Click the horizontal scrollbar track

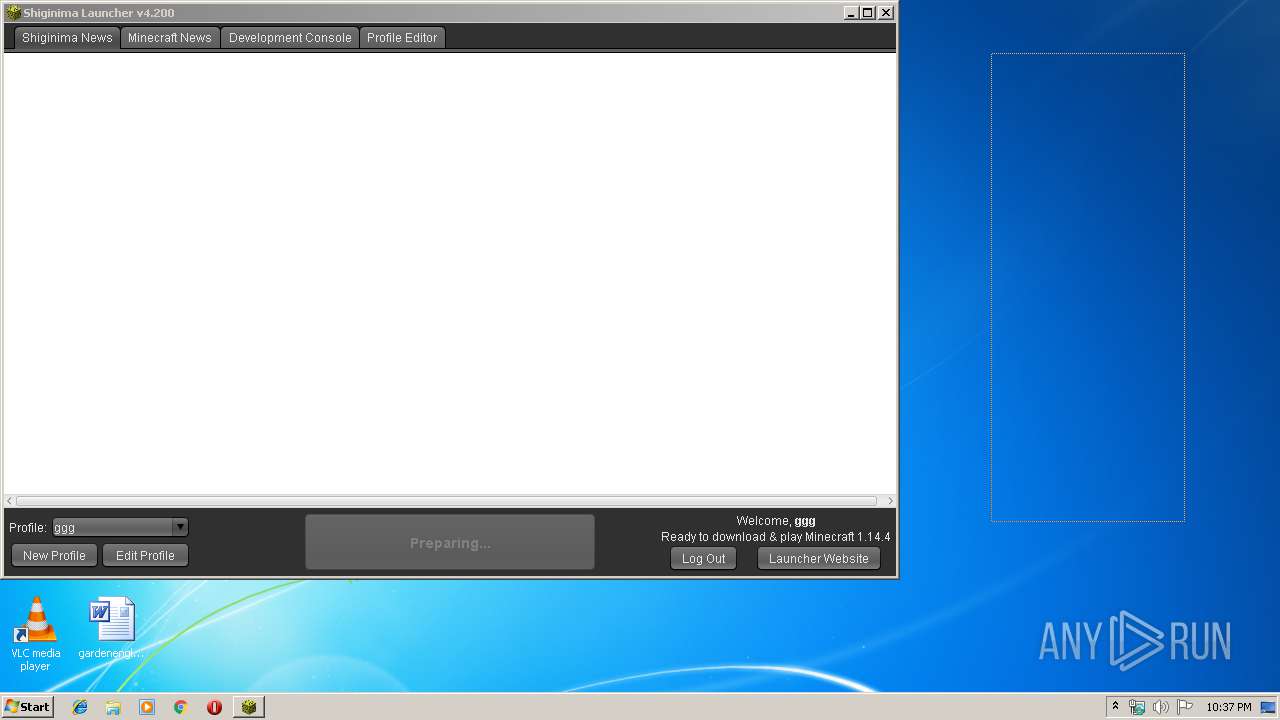tap(447, 501)
